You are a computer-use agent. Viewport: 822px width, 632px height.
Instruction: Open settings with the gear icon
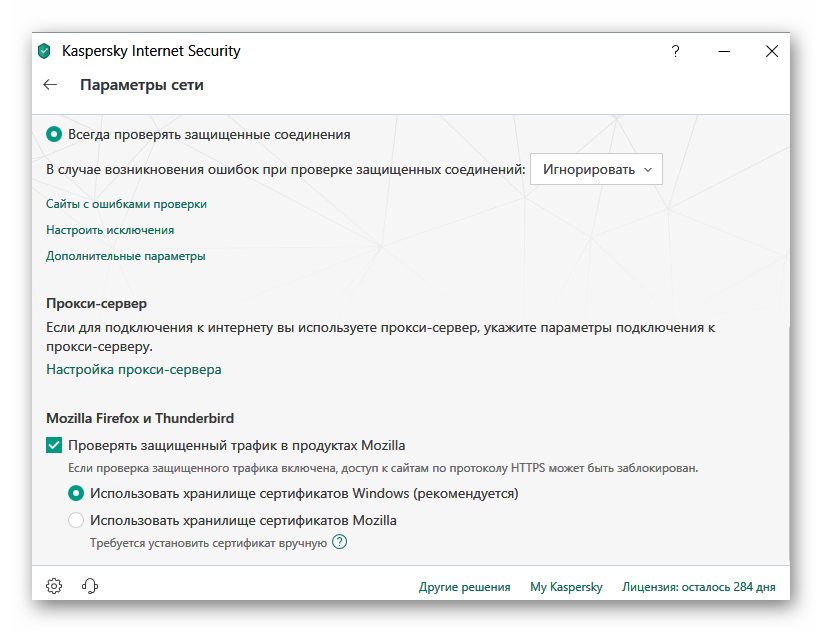pyautogui.click(x=54, y=586)
